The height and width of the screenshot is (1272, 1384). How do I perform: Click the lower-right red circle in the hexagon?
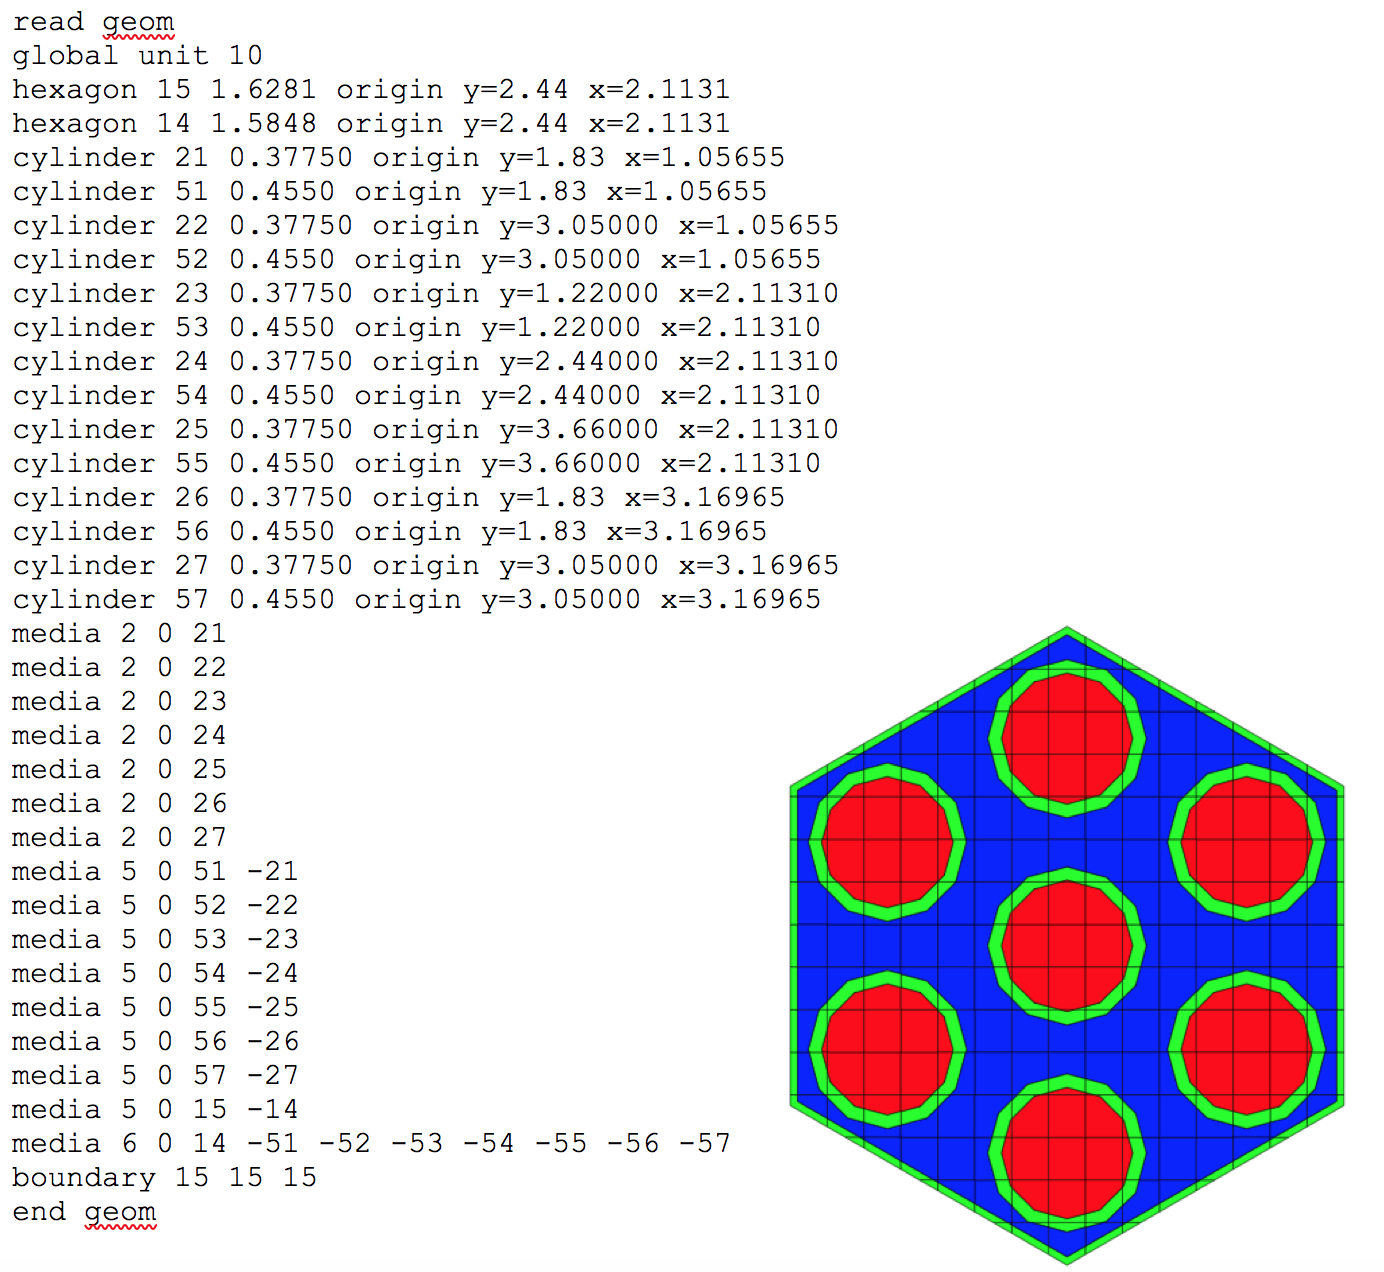(x=1246, y=1049)
